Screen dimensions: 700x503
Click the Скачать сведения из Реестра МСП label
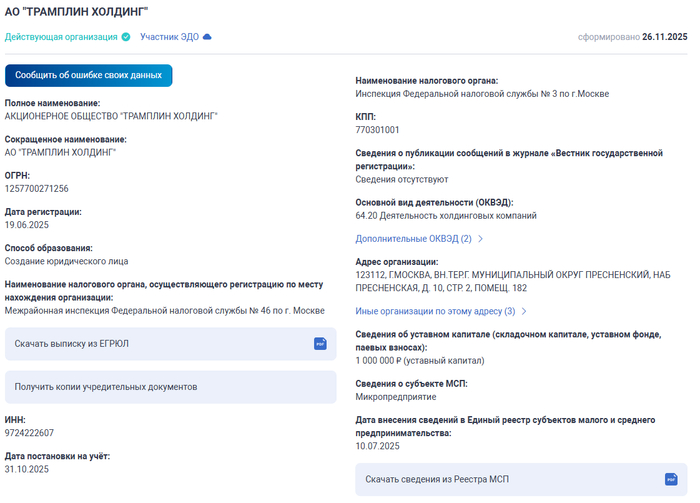(x=437, y=479)
